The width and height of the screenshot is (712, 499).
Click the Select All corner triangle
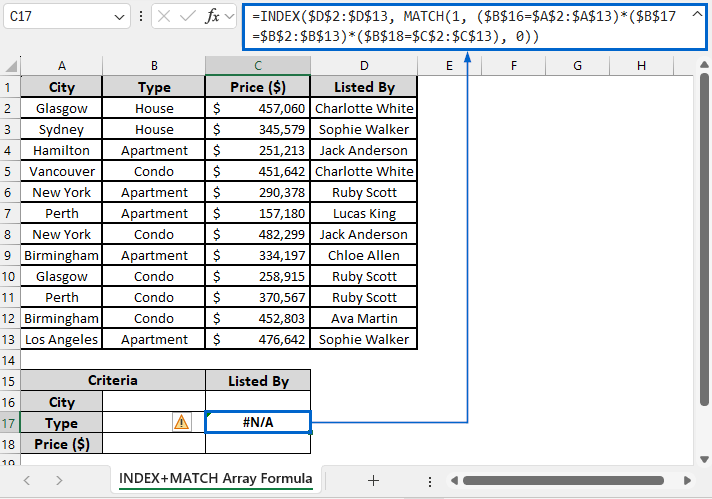coord(10,66)
